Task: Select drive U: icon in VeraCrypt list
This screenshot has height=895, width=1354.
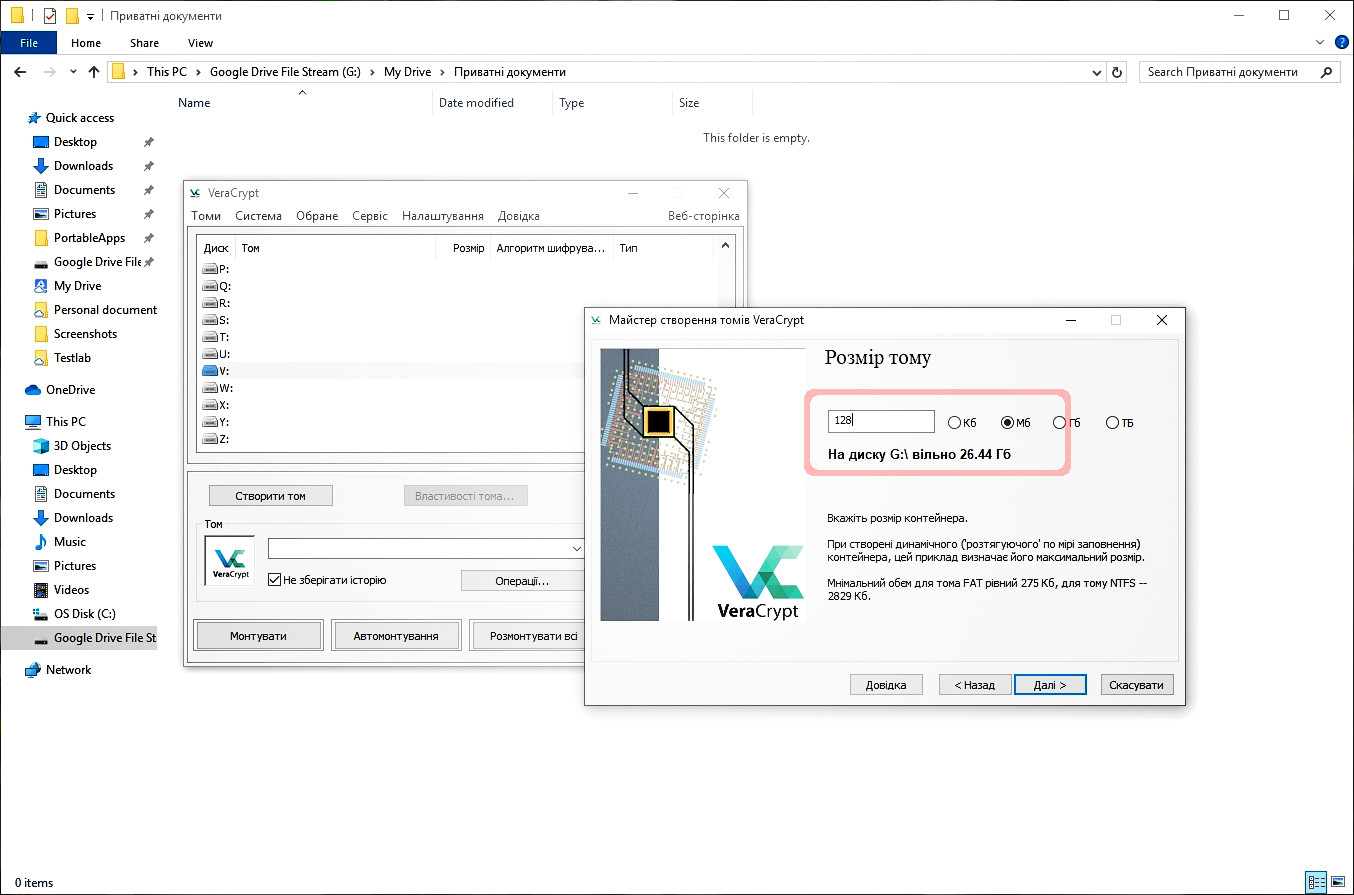Action: tap(210, 354)
